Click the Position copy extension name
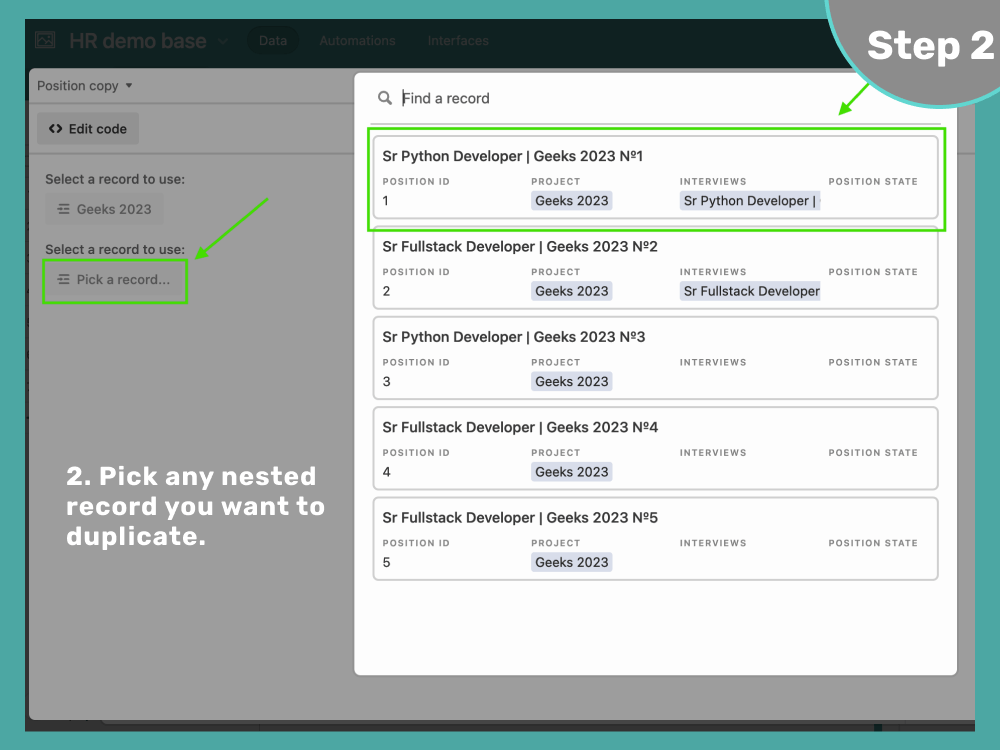 [78, 85]
